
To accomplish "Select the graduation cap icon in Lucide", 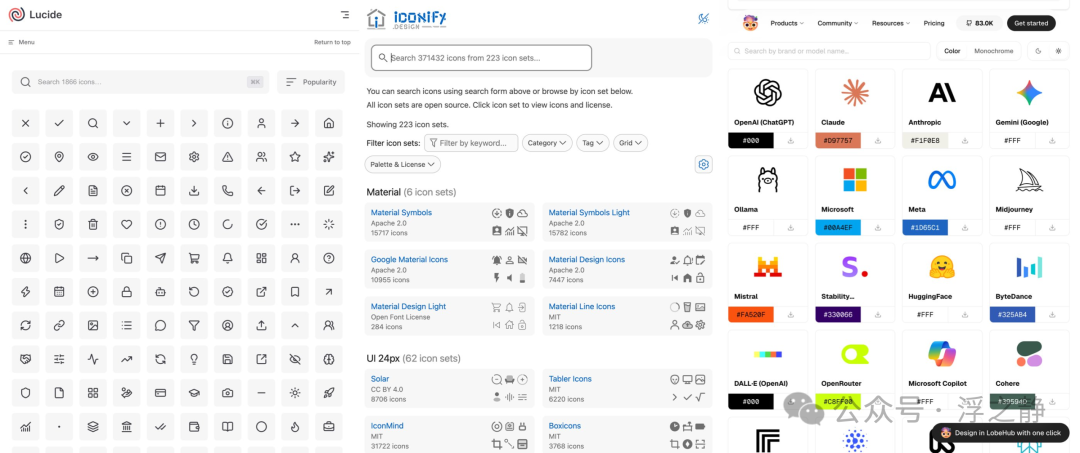I will pyautogui.click(x=194, y=392).
